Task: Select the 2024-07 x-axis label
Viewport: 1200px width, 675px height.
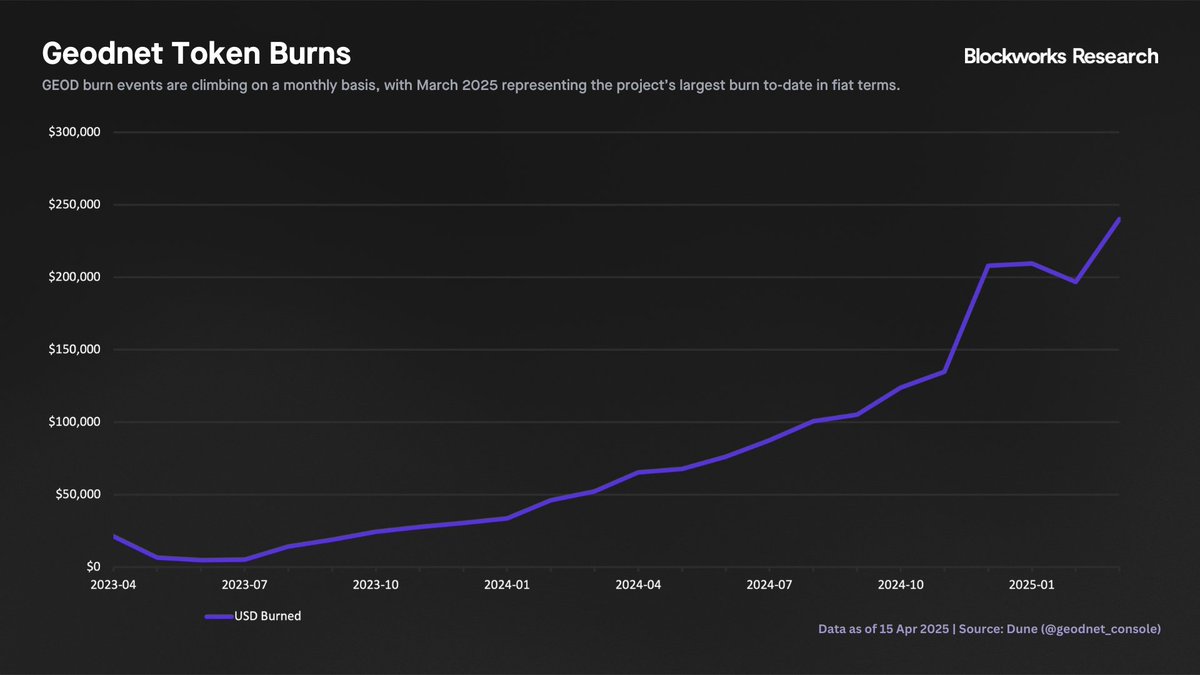Action: (769, 584)
